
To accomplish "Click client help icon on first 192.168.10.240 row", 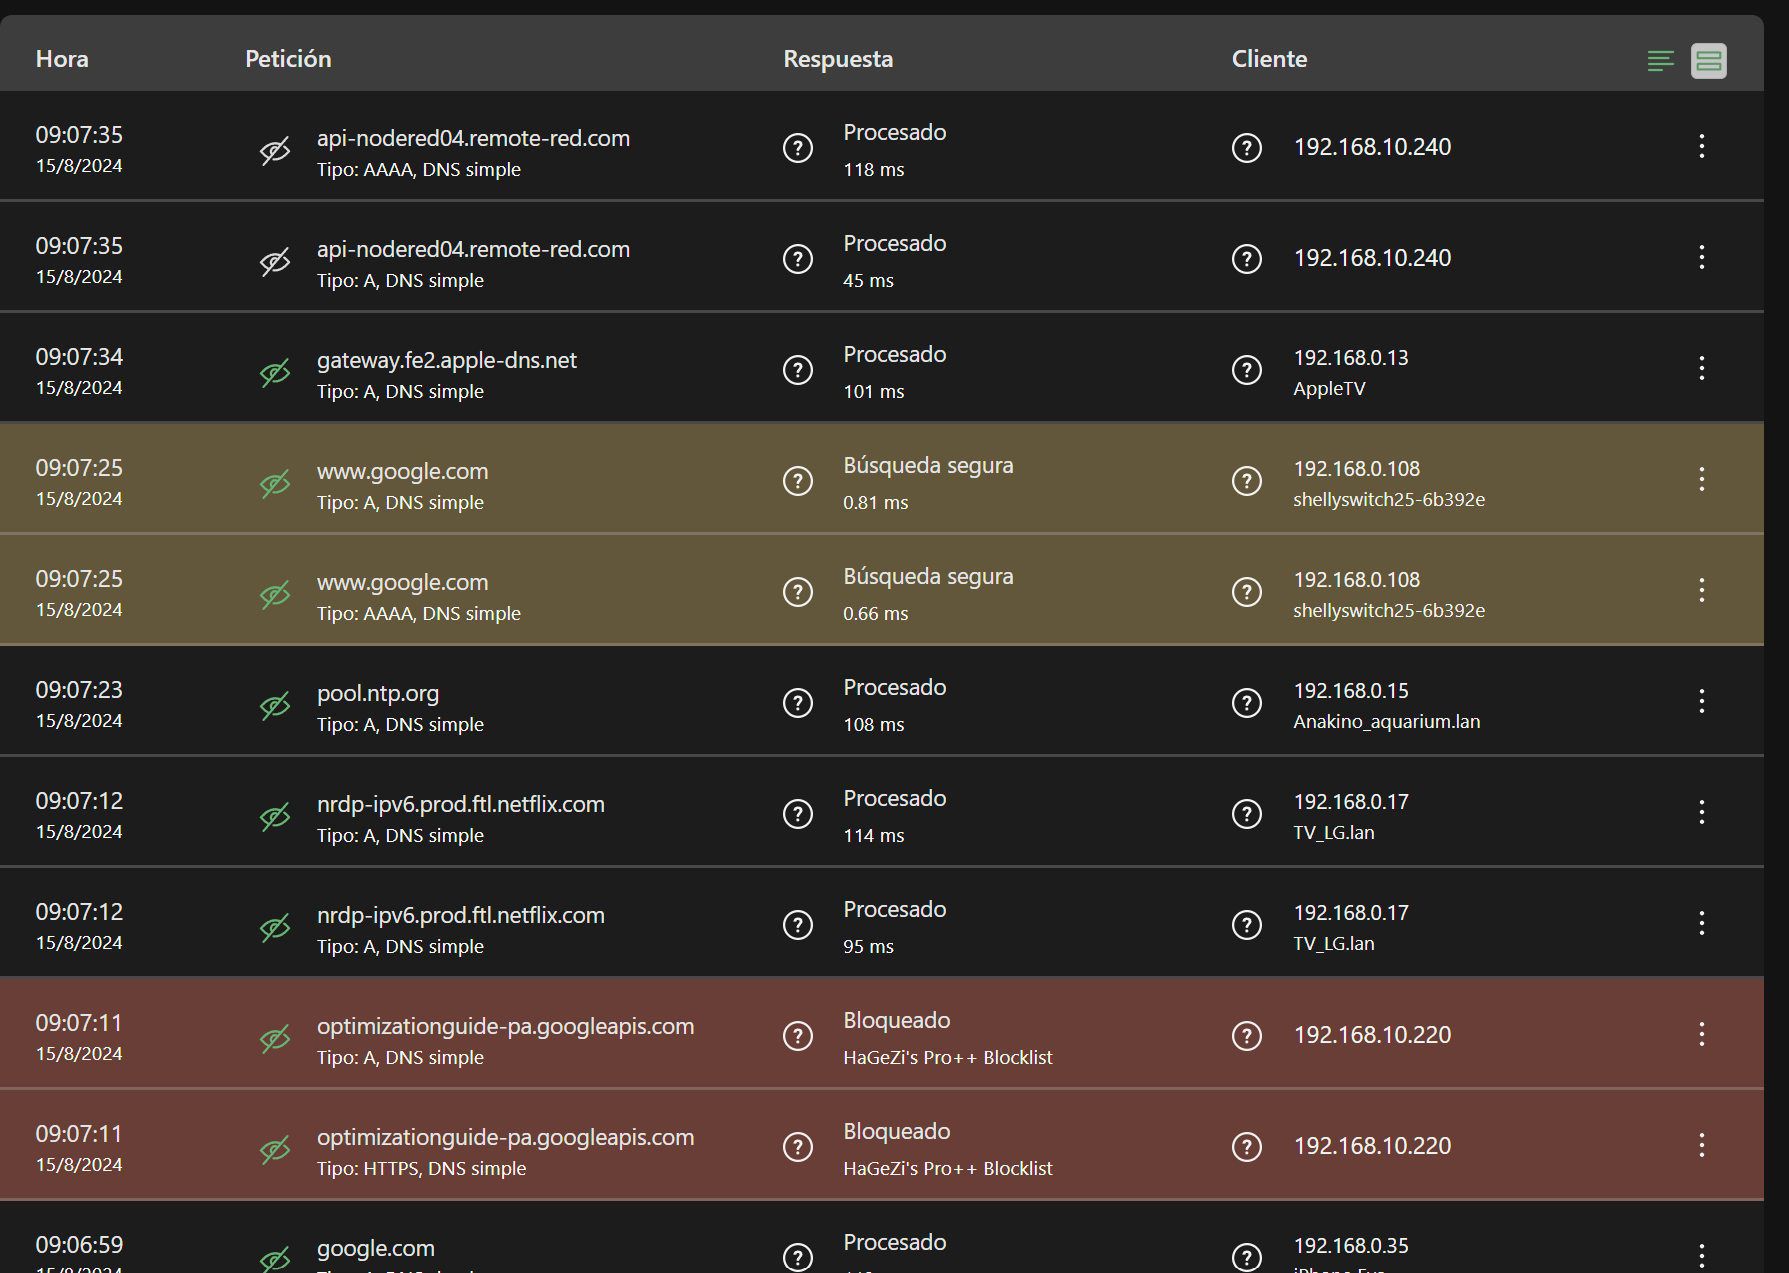I will tap(1246, 148).
